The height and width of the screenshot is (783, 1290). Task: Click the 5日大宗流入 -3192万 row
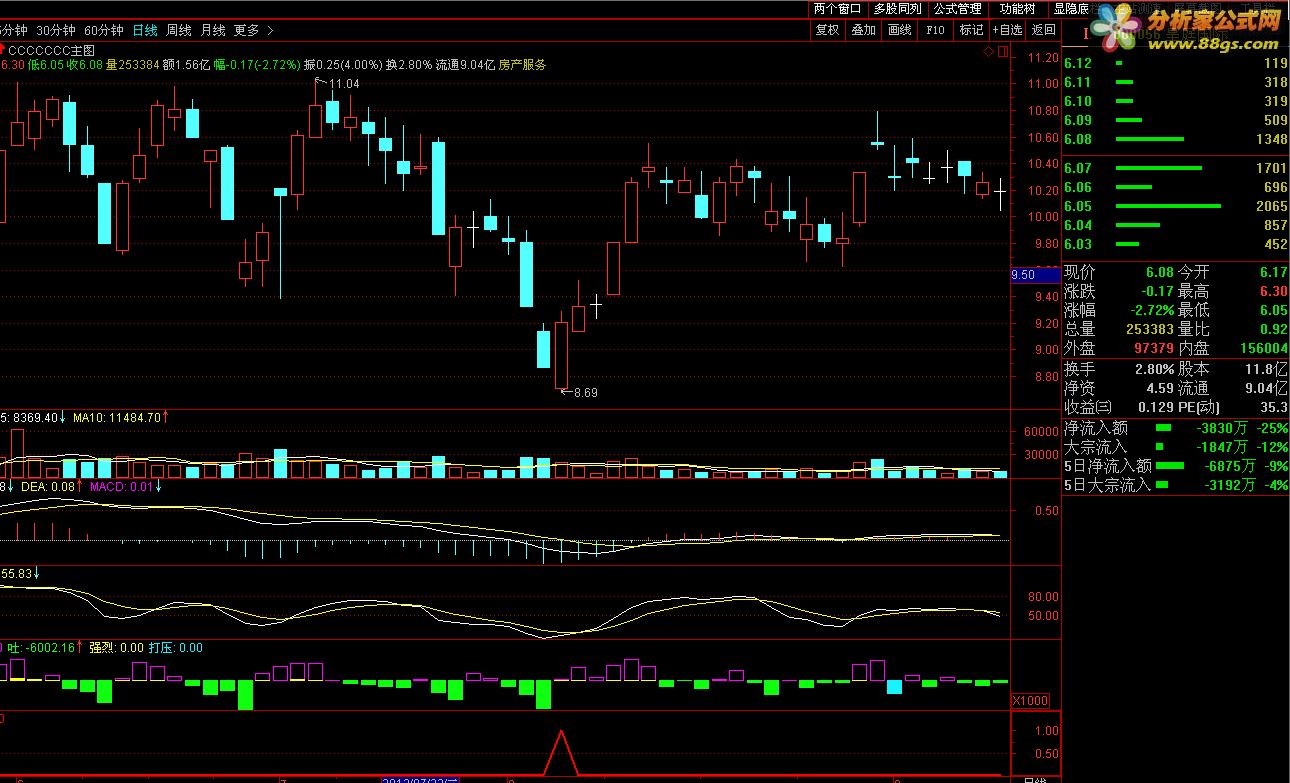pyautogui.click(x=1175, y=485)
